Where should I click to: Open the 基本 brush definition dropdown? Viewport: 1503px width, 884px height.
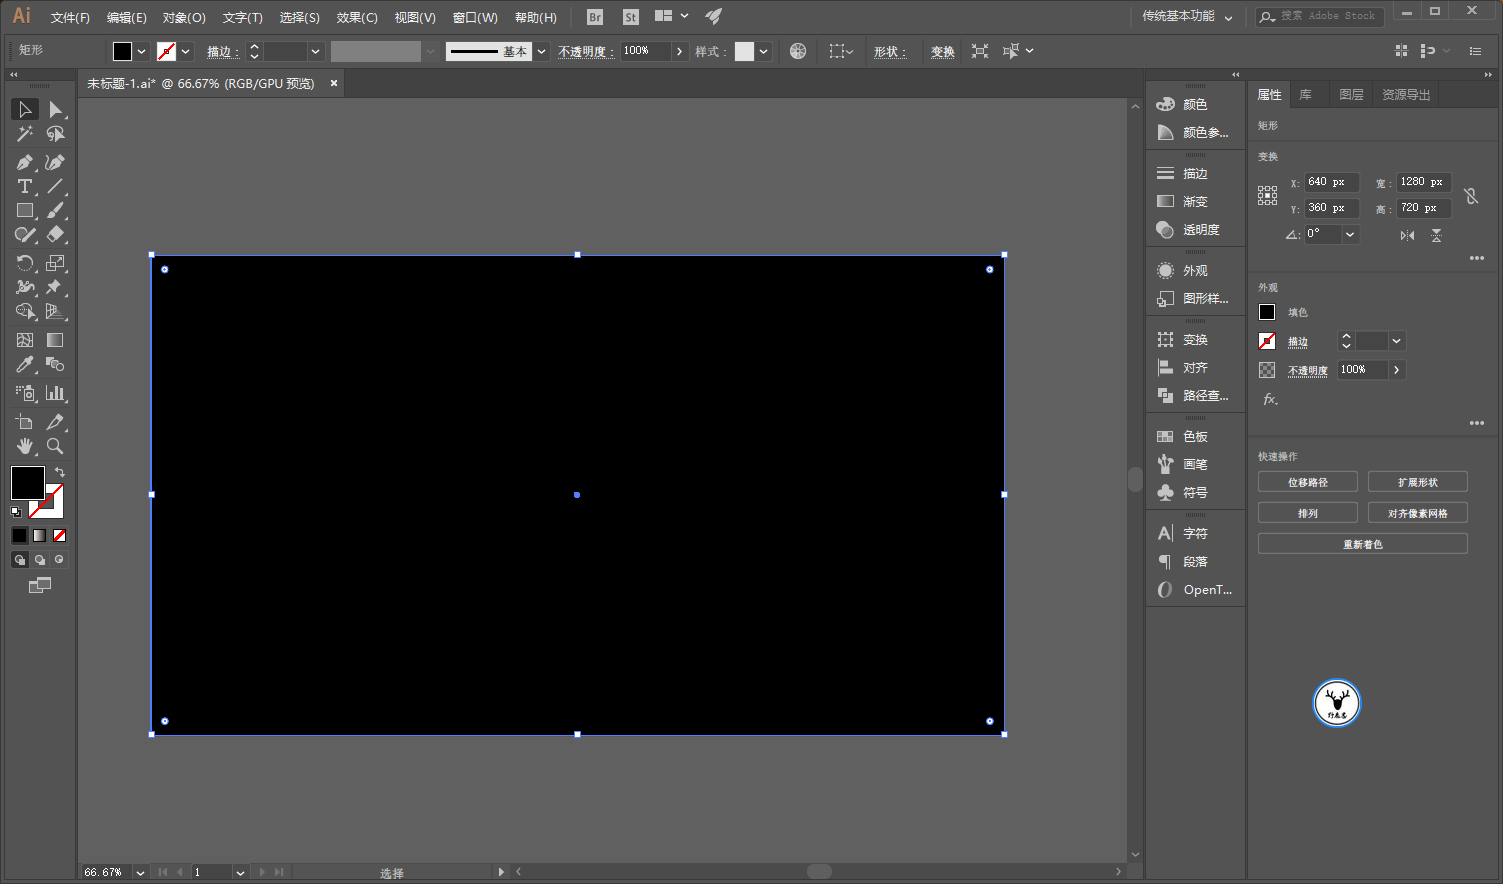pos(541,51)
